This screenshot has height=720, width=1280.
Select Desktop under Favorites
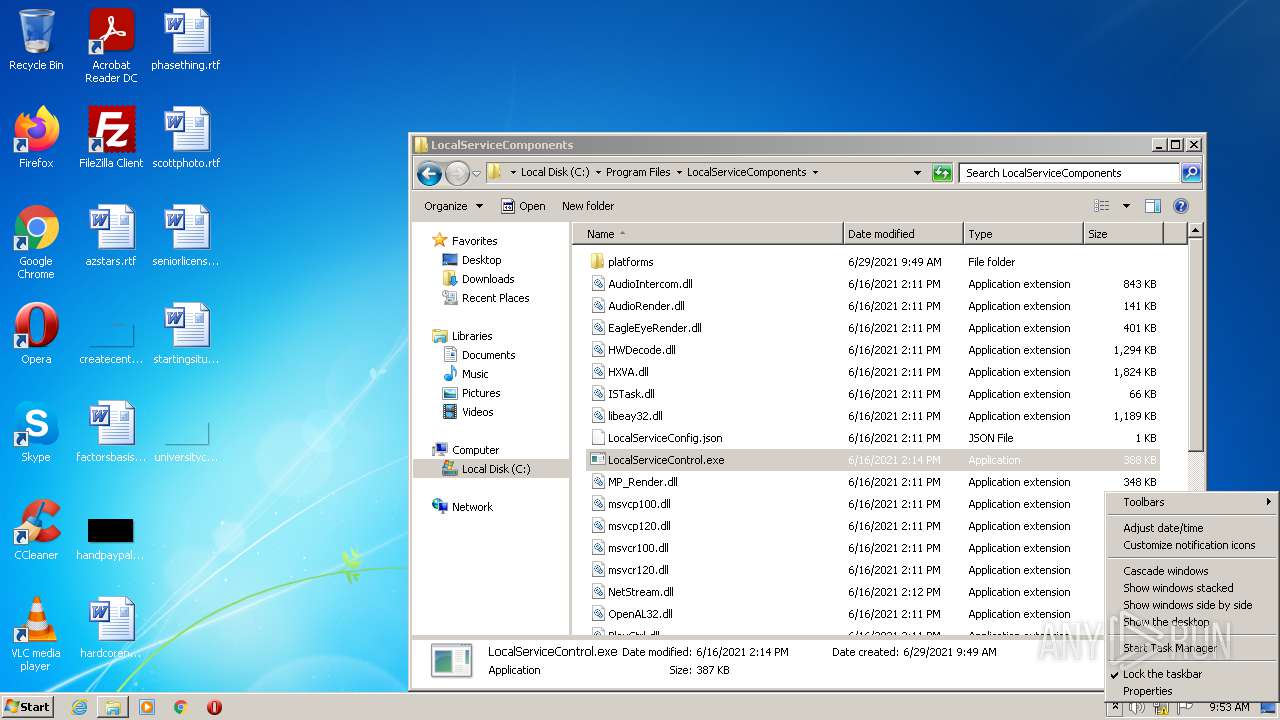[x=481, y=260]
